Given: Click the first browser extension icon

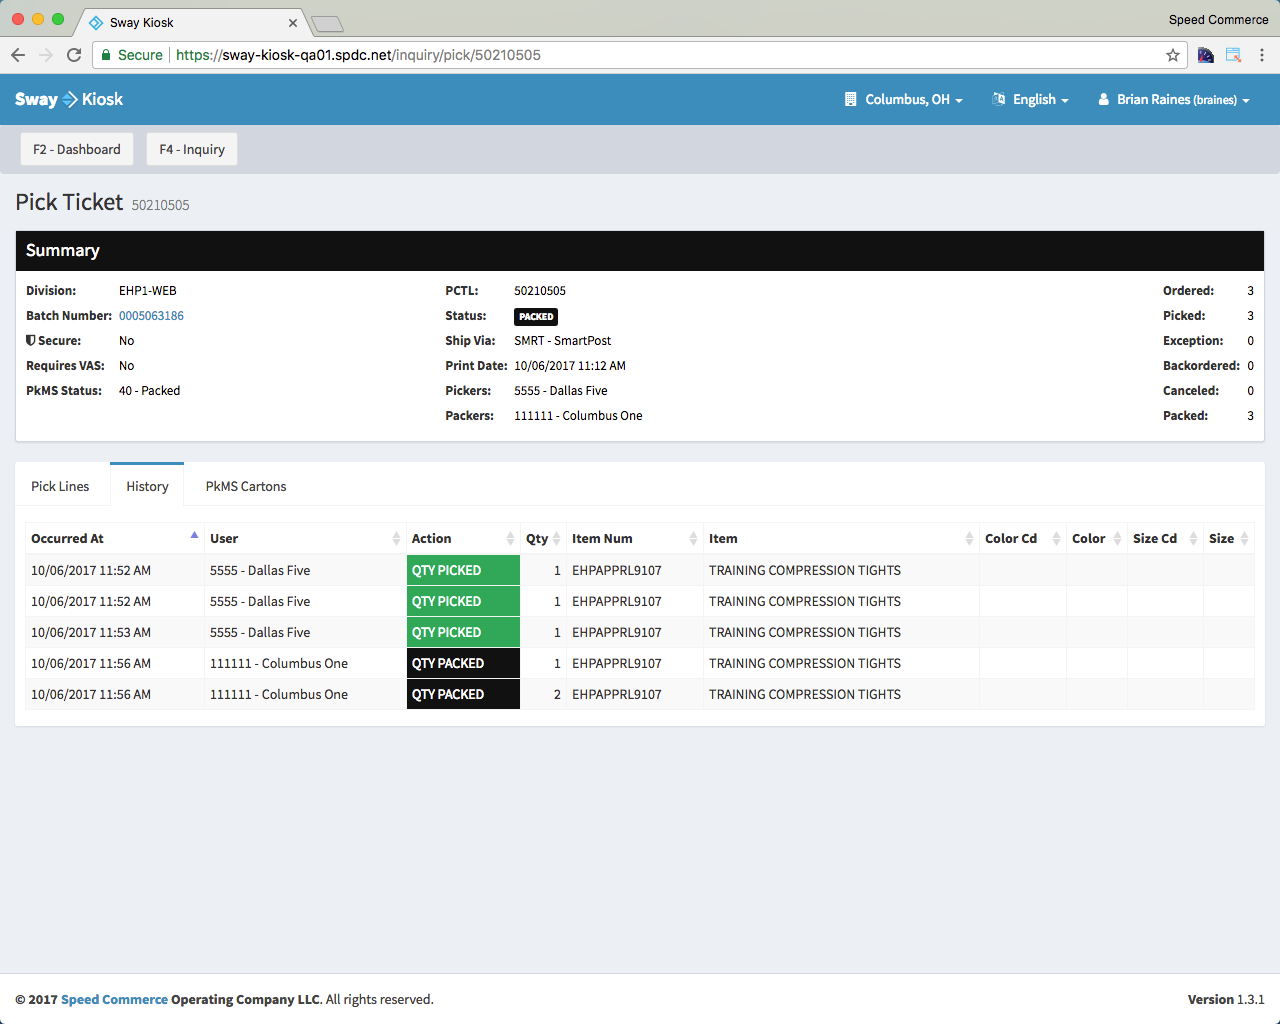Looking at the screenshot, I should coord(1206,55).
